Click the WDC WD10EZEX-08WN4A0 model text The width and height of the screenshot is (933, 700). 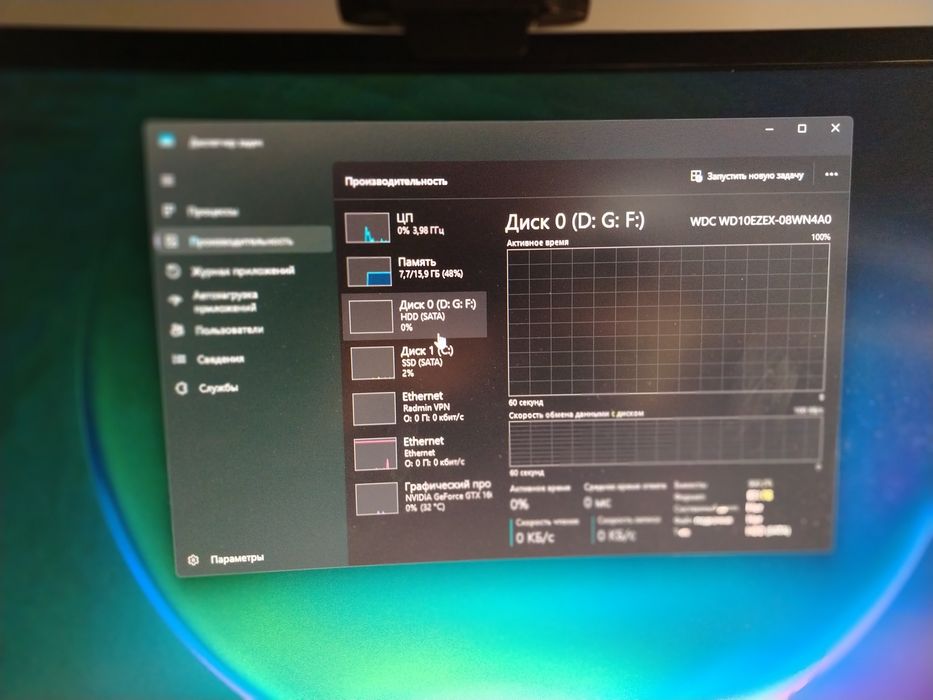(x=760, y=221)
